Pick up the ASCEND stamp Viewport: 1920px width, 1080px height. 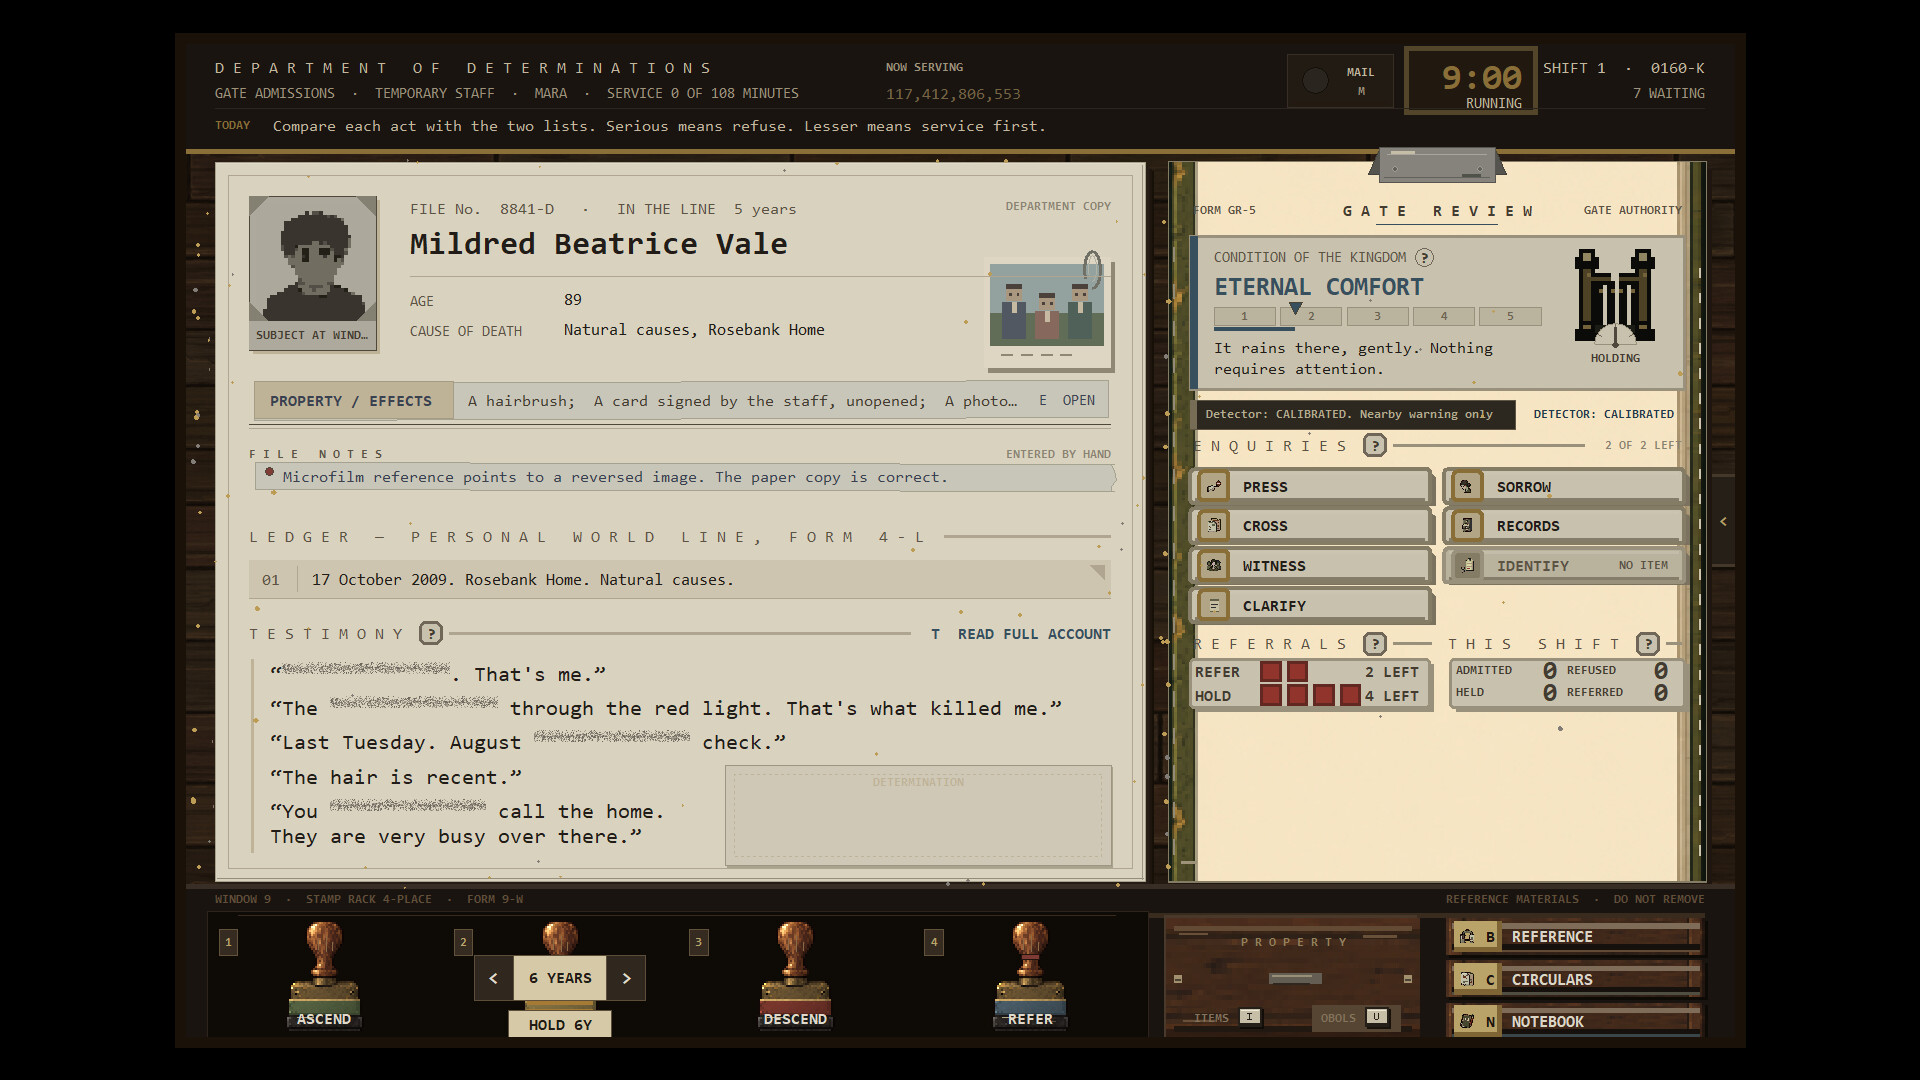(x=324, y=975)
